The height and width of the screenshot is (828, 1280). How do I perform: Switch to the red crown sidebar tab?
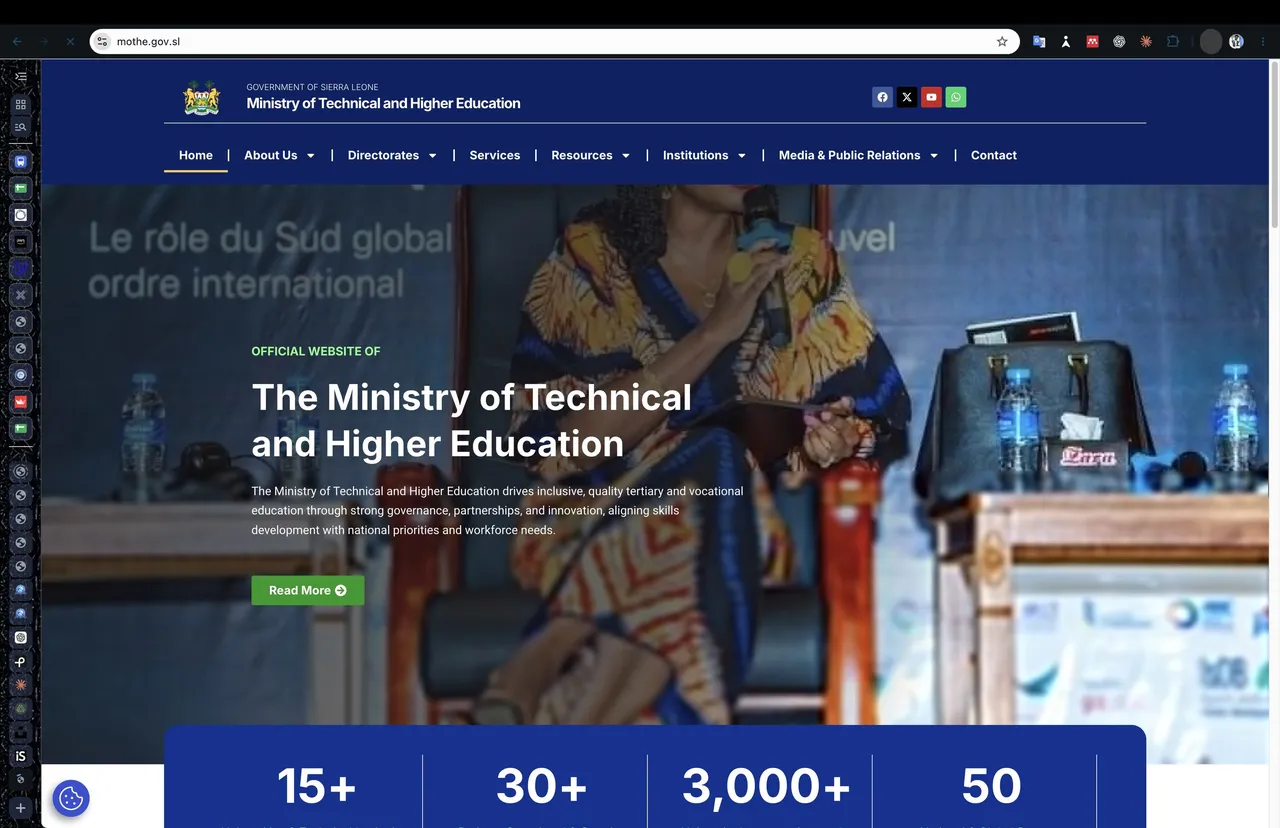(x=20, y=402)
